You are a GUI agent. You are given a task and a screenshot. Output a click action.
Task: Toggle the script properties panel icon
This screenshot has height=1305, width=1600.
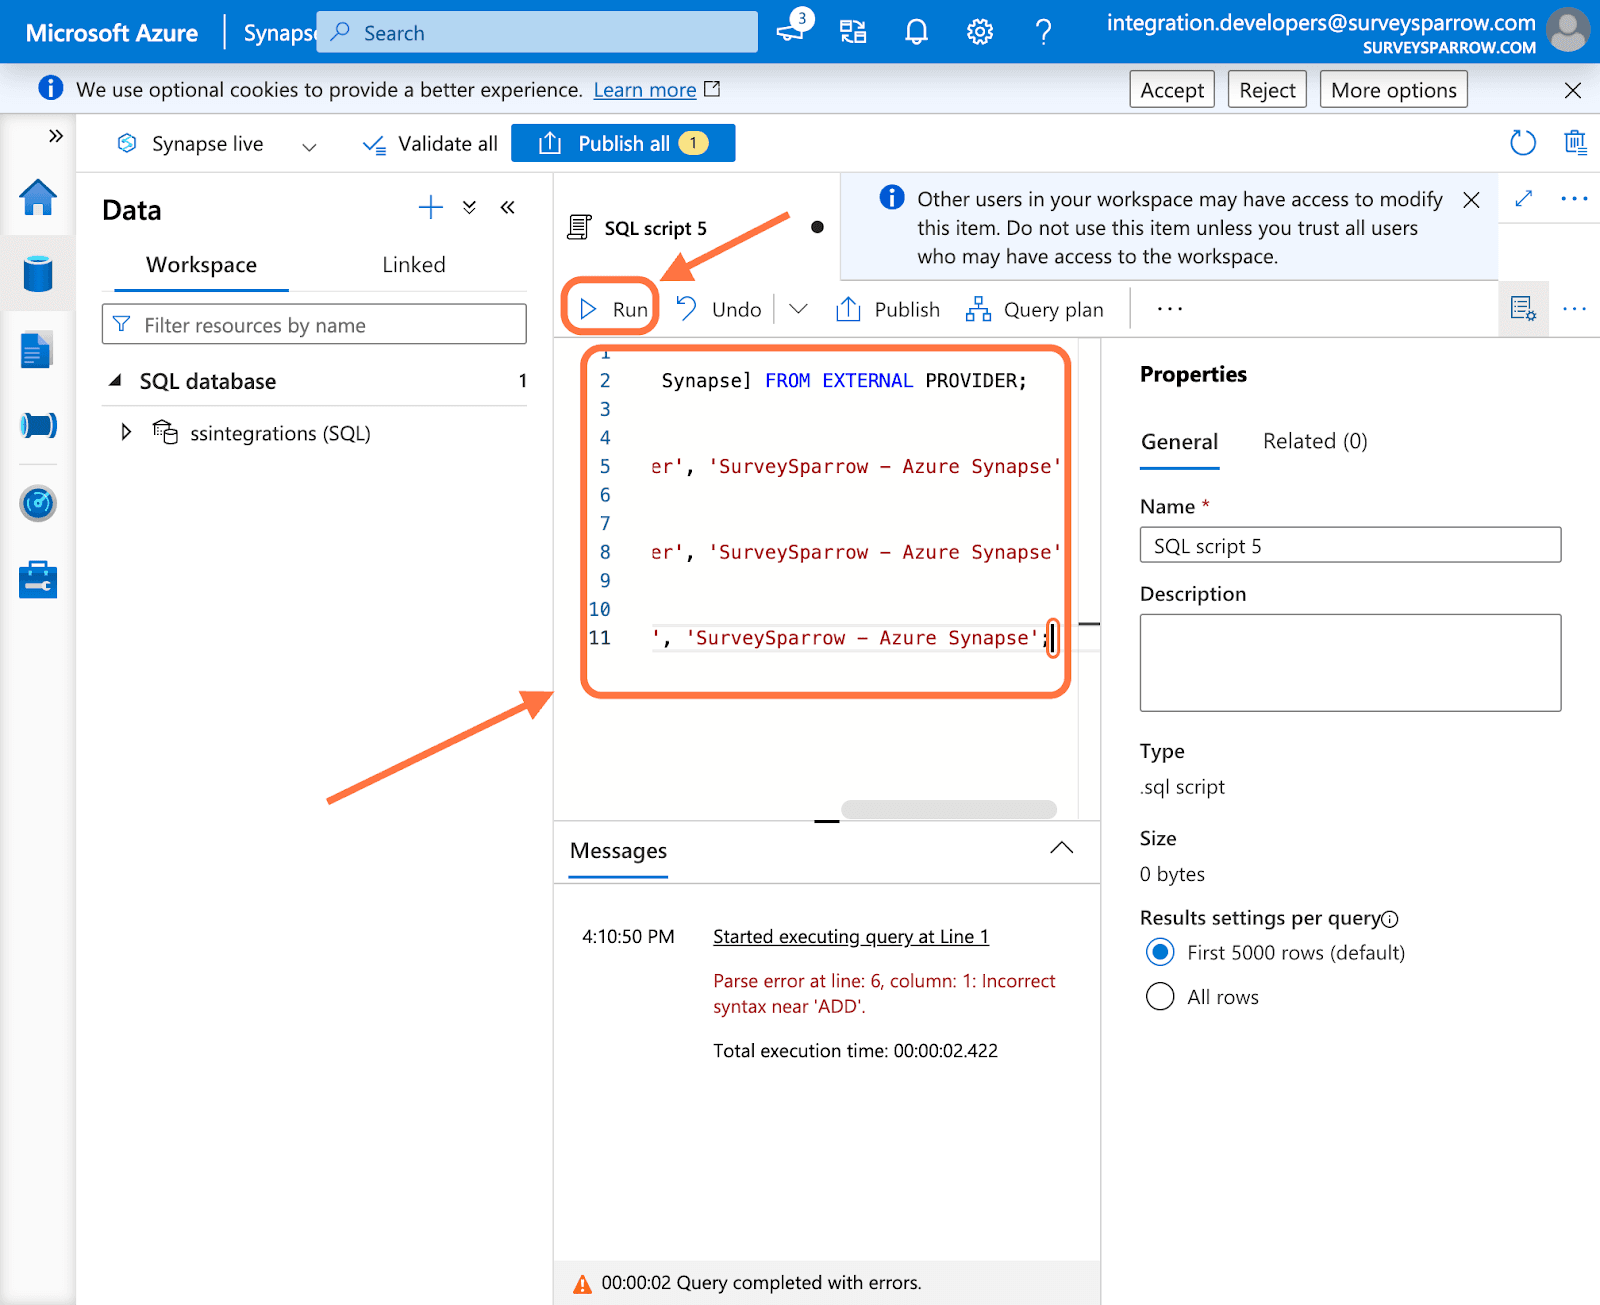click(1523, 309)
